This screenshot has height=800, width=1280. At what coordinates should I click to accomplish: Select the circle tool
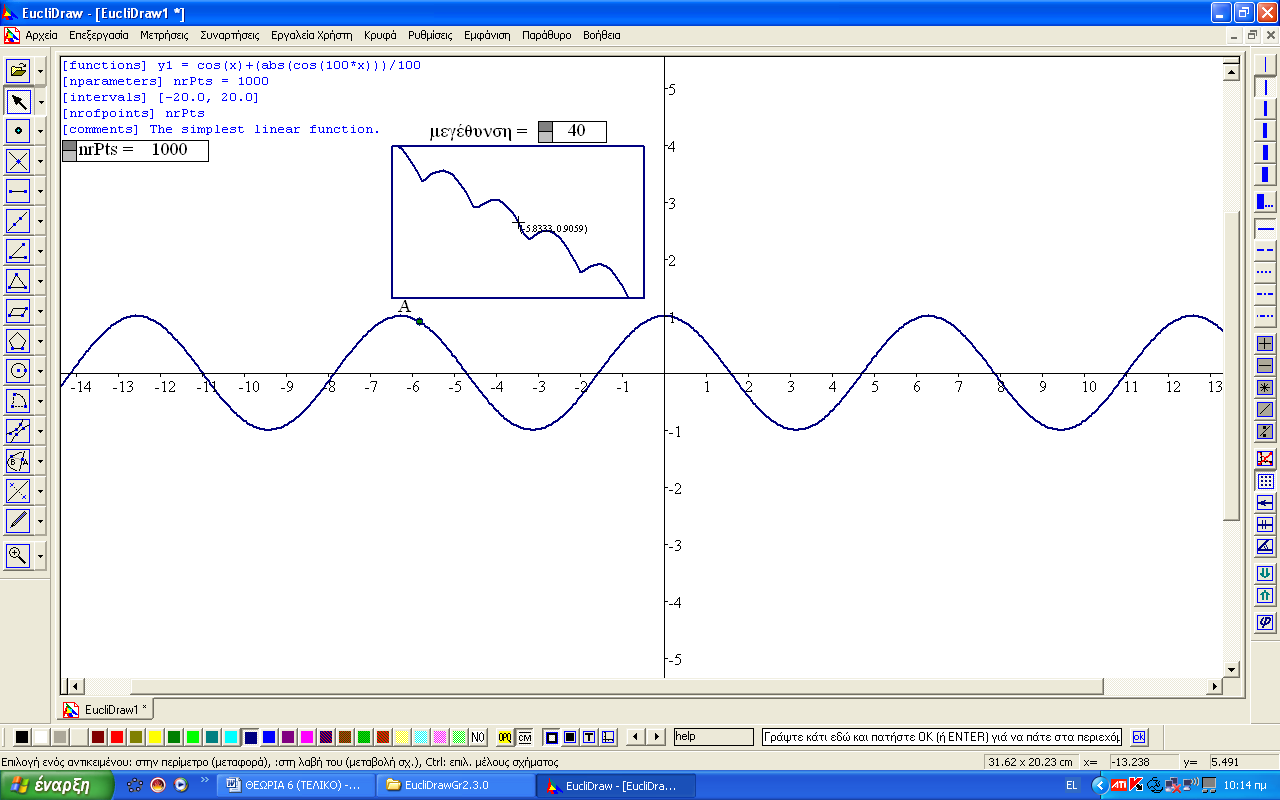pyautogui.click(x=18, y=371)
